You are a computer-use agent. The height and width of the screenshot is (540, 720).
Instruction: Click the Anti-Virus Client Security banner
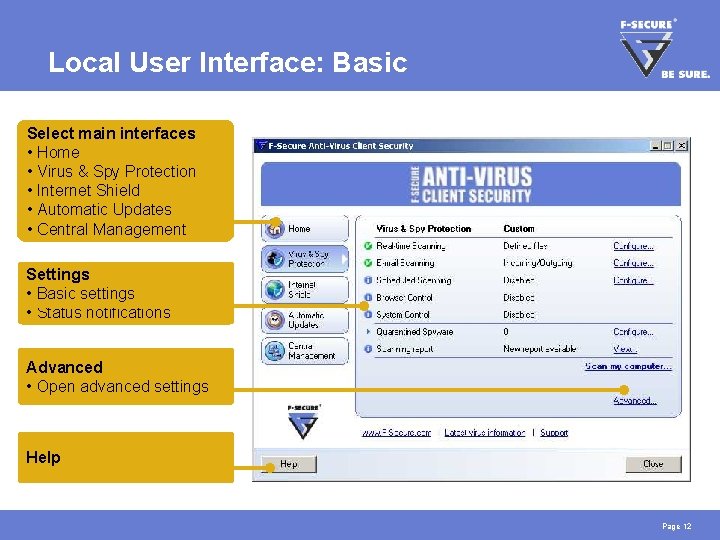coord(471,184)
